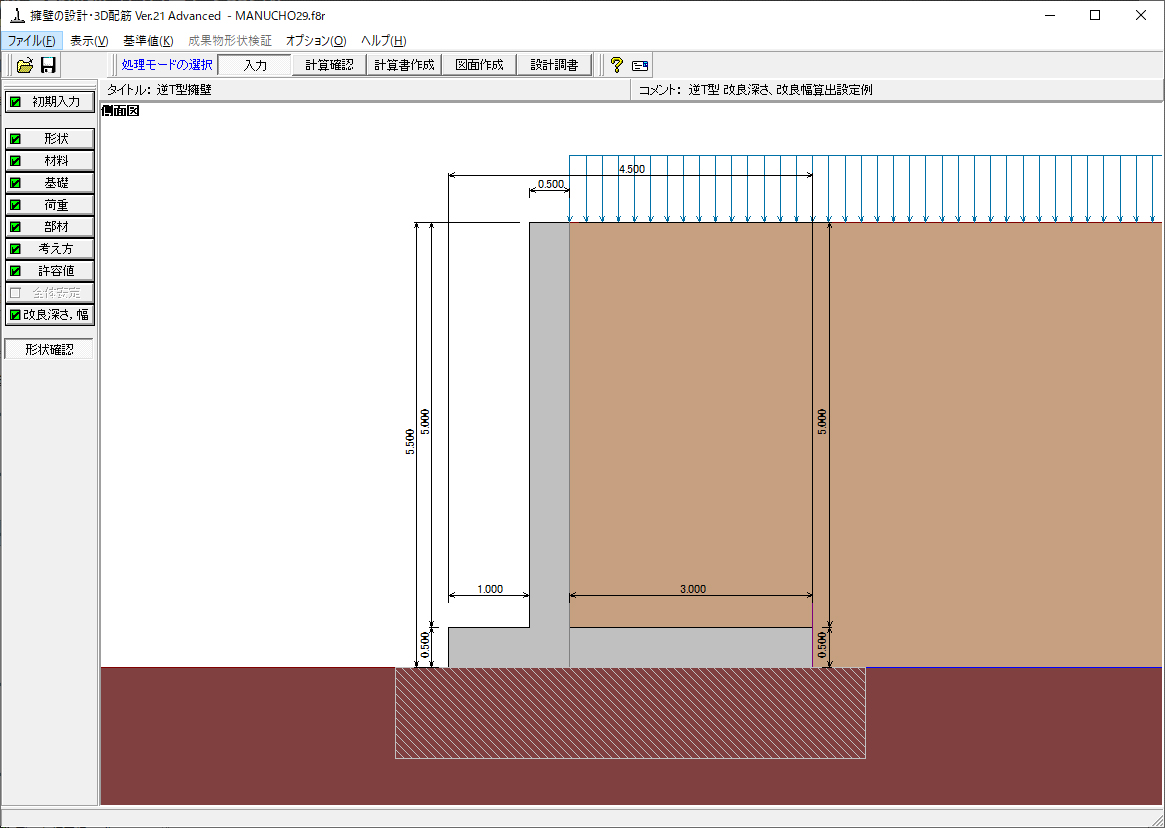Click the save floppy disk icon
This screenshot has width=1165, height=828.
tap(48, 65)
